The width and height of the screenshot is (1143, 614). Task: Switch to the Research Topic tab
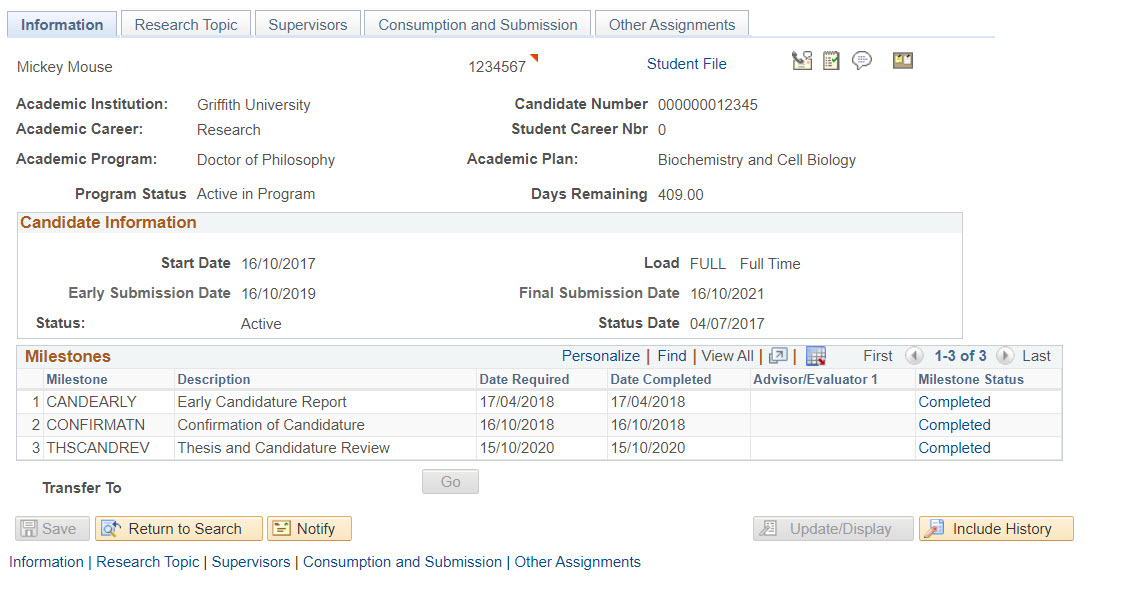[x=186, y=25]
